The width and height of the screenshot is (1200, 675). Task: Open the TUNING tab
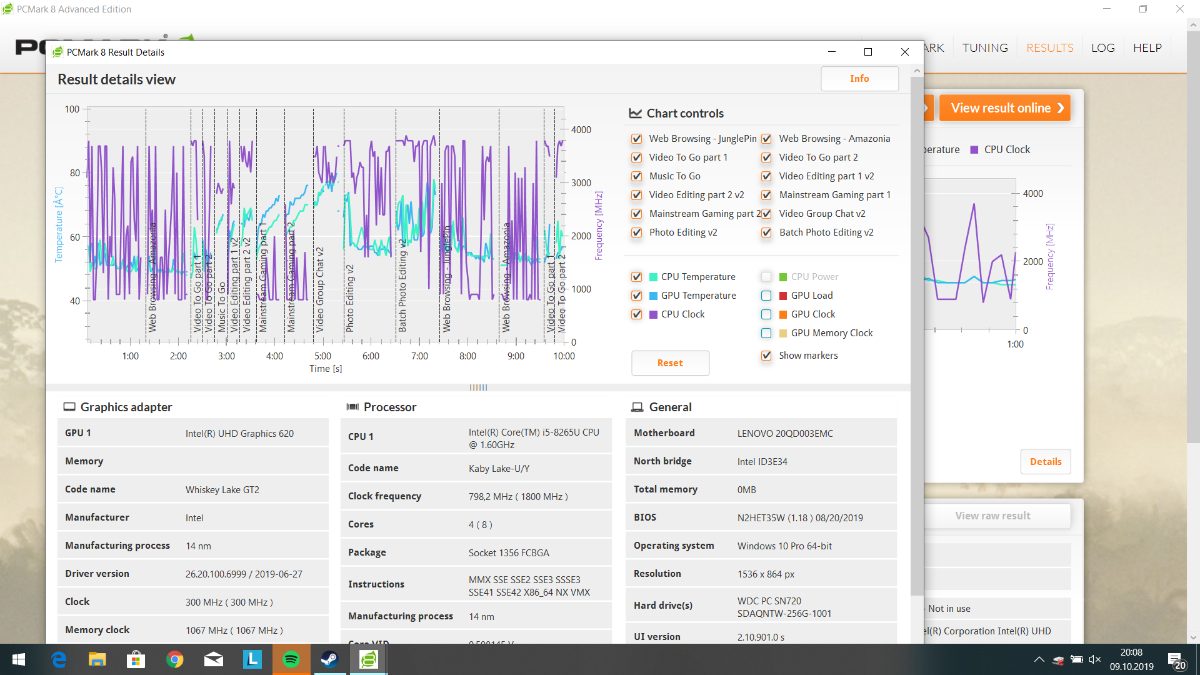(985, 48)
